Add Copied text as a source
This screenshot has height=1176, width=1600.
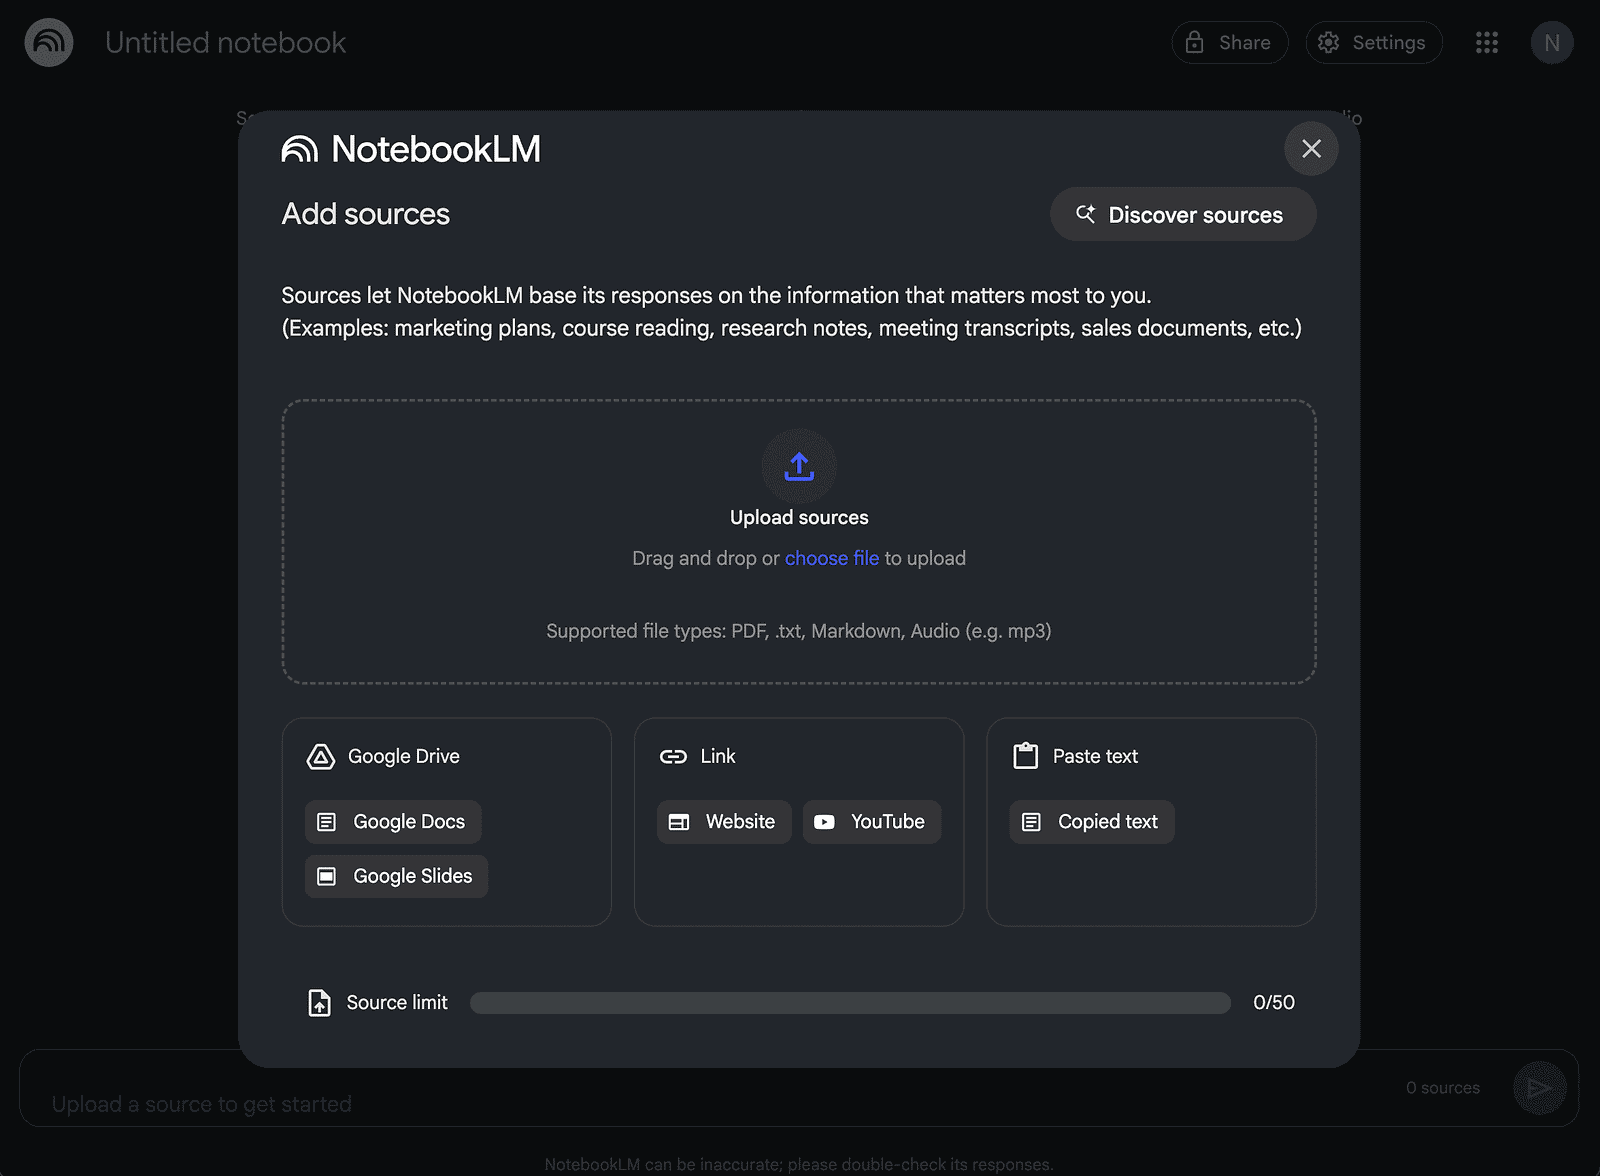(x=1092, y=822)
